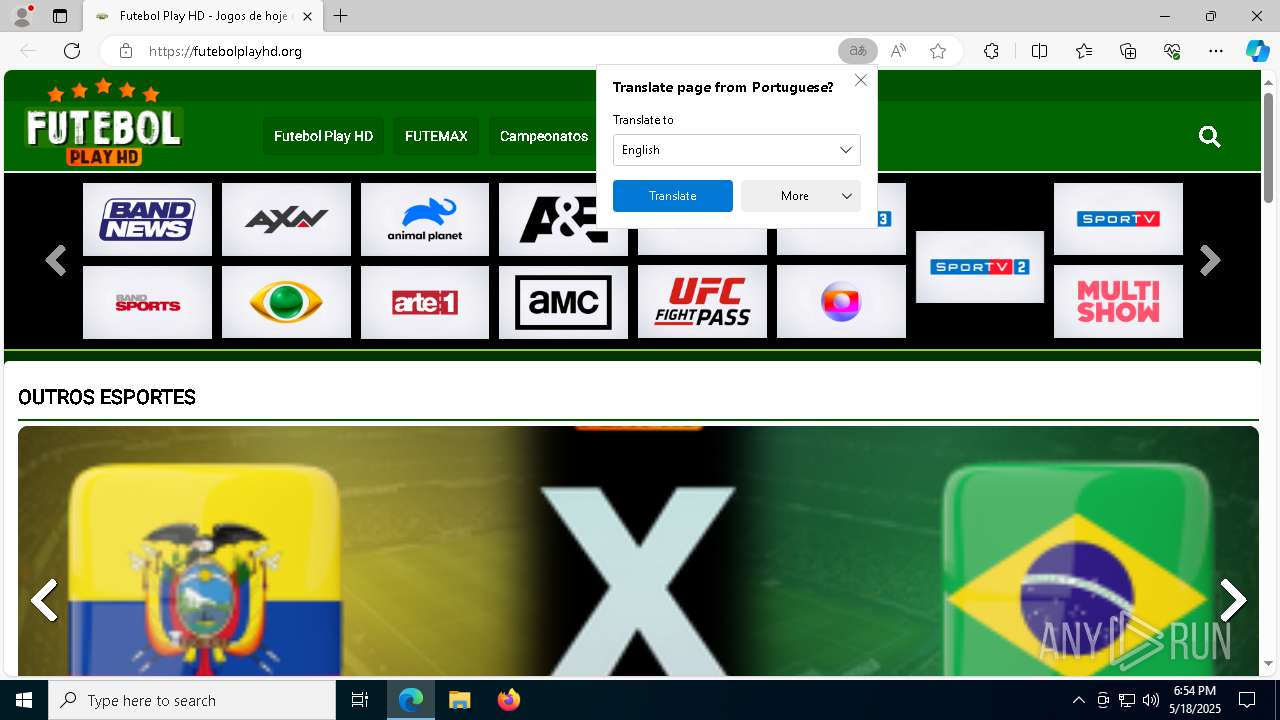Image resolution: width=1280 pixels, height=720 pixels.
Task: Expand the More options dropdown
Action: tap(801, 196)
